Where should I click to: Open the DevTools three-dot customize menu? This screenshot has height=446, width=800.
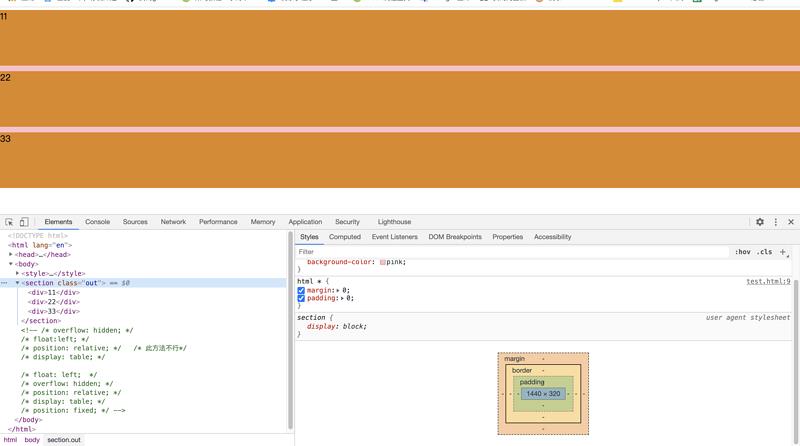(x=776, y=222)
